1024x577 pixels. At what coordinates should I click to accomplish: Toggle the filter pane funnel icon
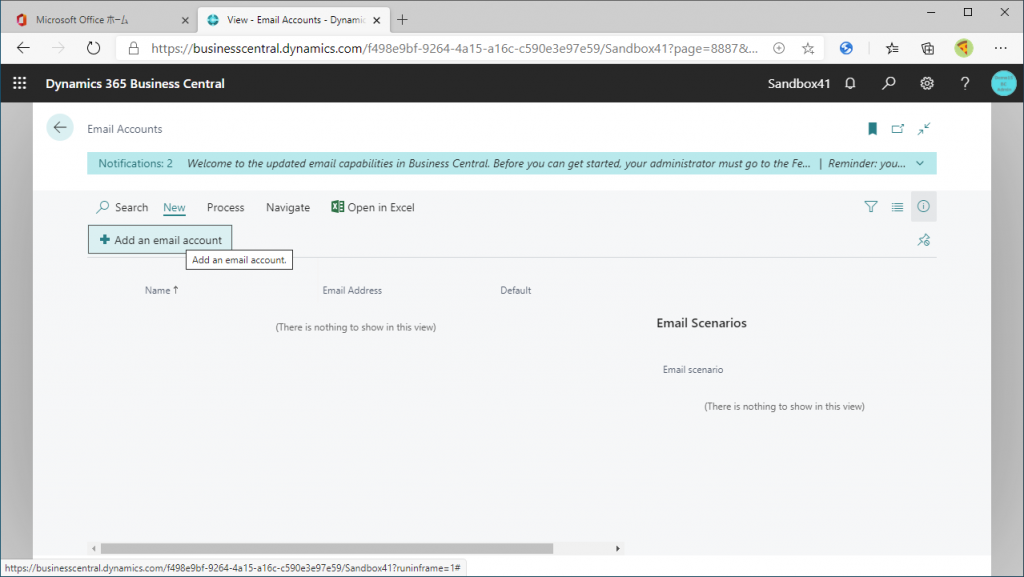pos(871,207)
